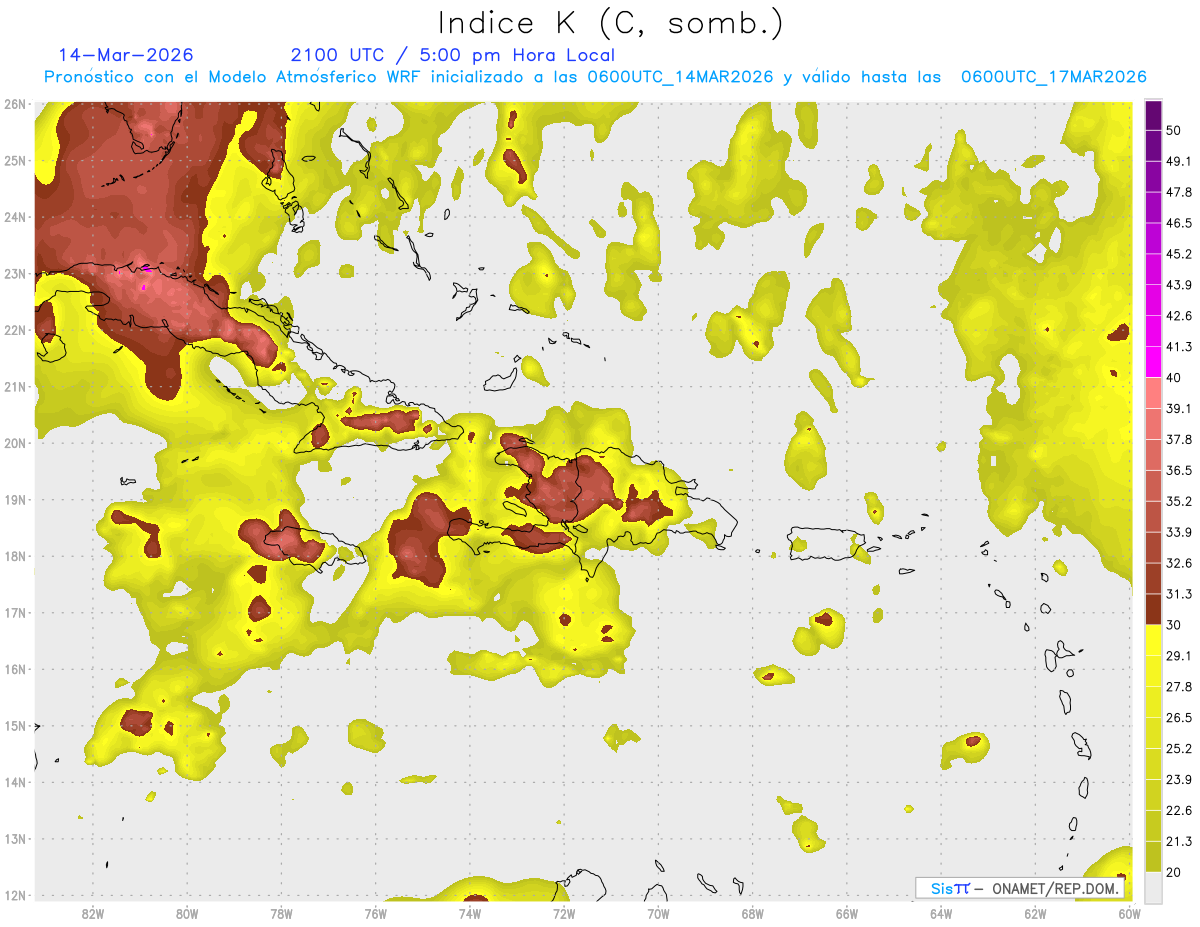
Task: Click the colorbar value '22.6'
Action: 1178,811
